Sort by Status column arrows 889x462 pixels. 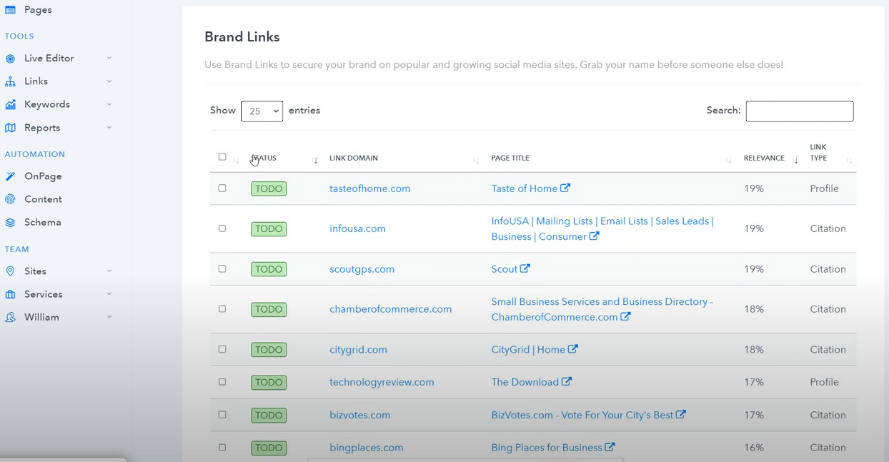click(315, 160)
